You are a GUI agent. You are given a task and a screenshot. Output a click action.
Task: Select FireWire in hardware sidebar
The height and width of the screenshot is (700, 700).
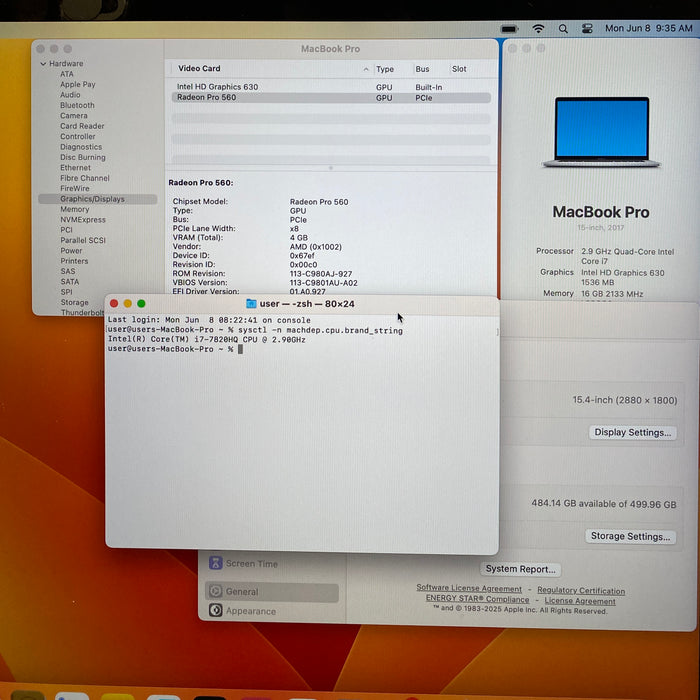click(x=75, y=188)
